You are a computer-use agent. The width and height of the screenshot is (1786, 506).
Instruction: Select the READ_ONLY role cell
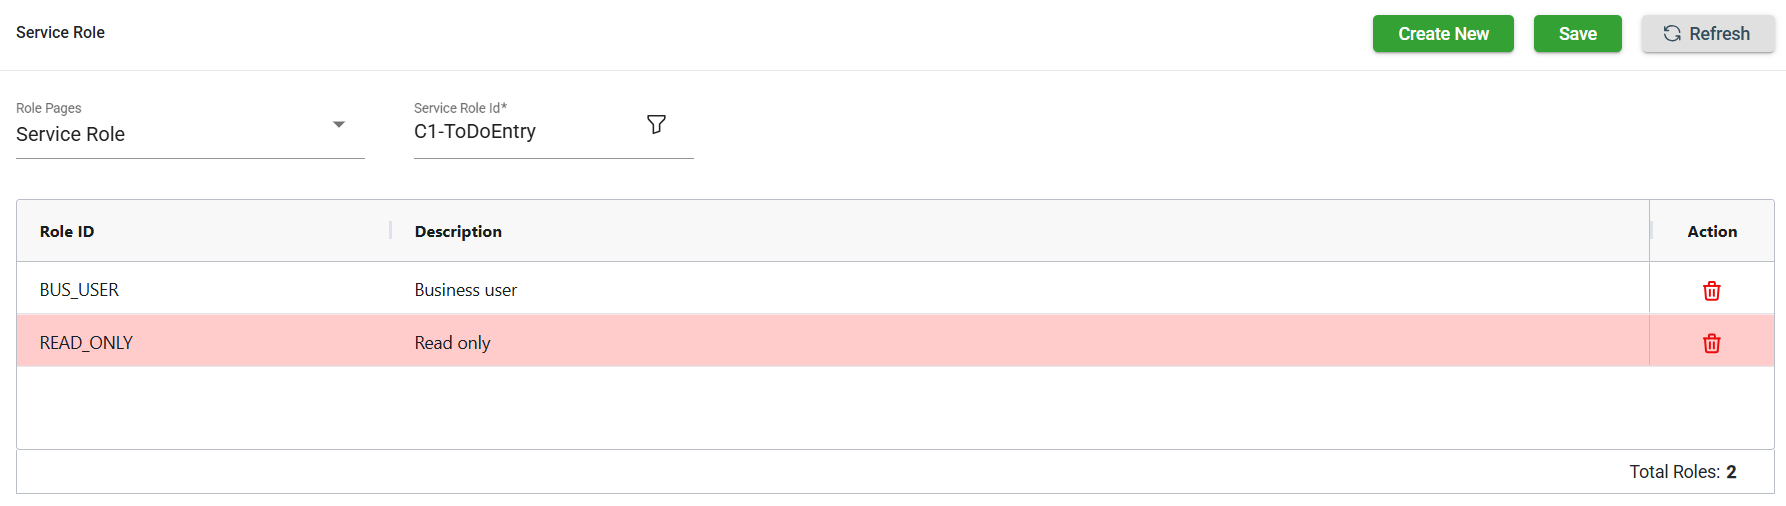click(x=86, y=343)
